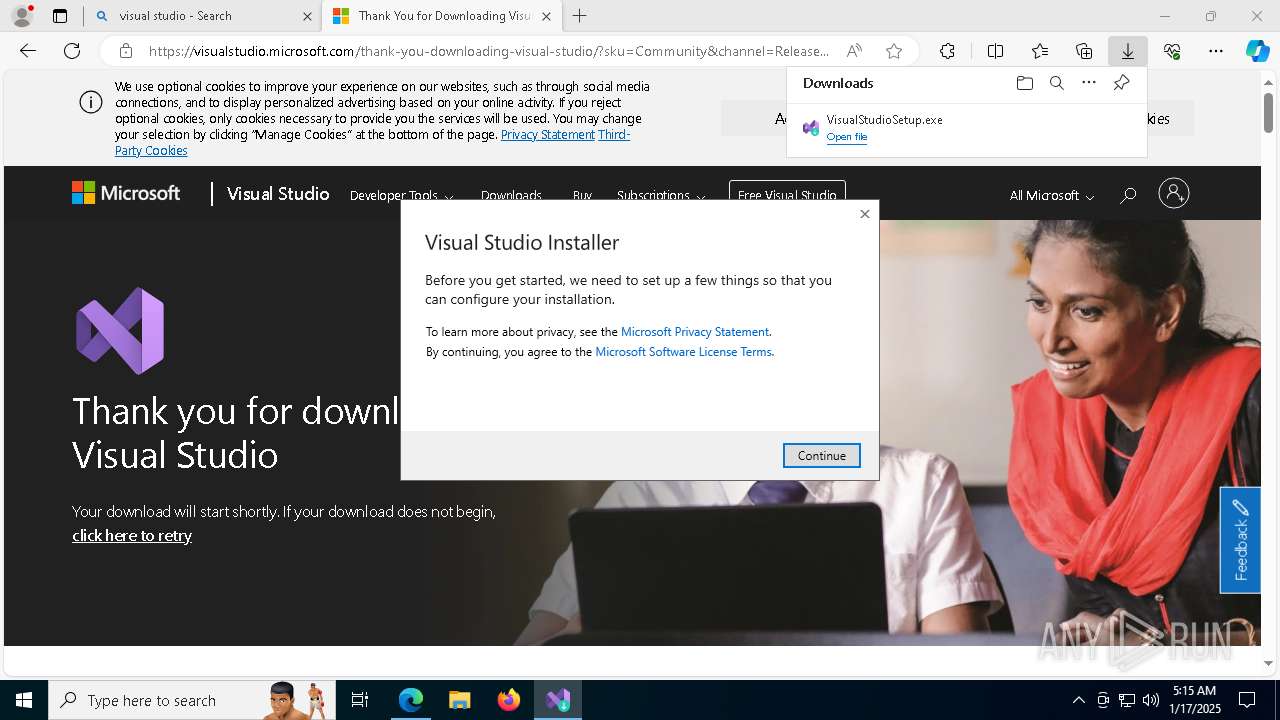Refresh the page with the reload icon
Screen dimensions: 1280x720
(72, 51)
